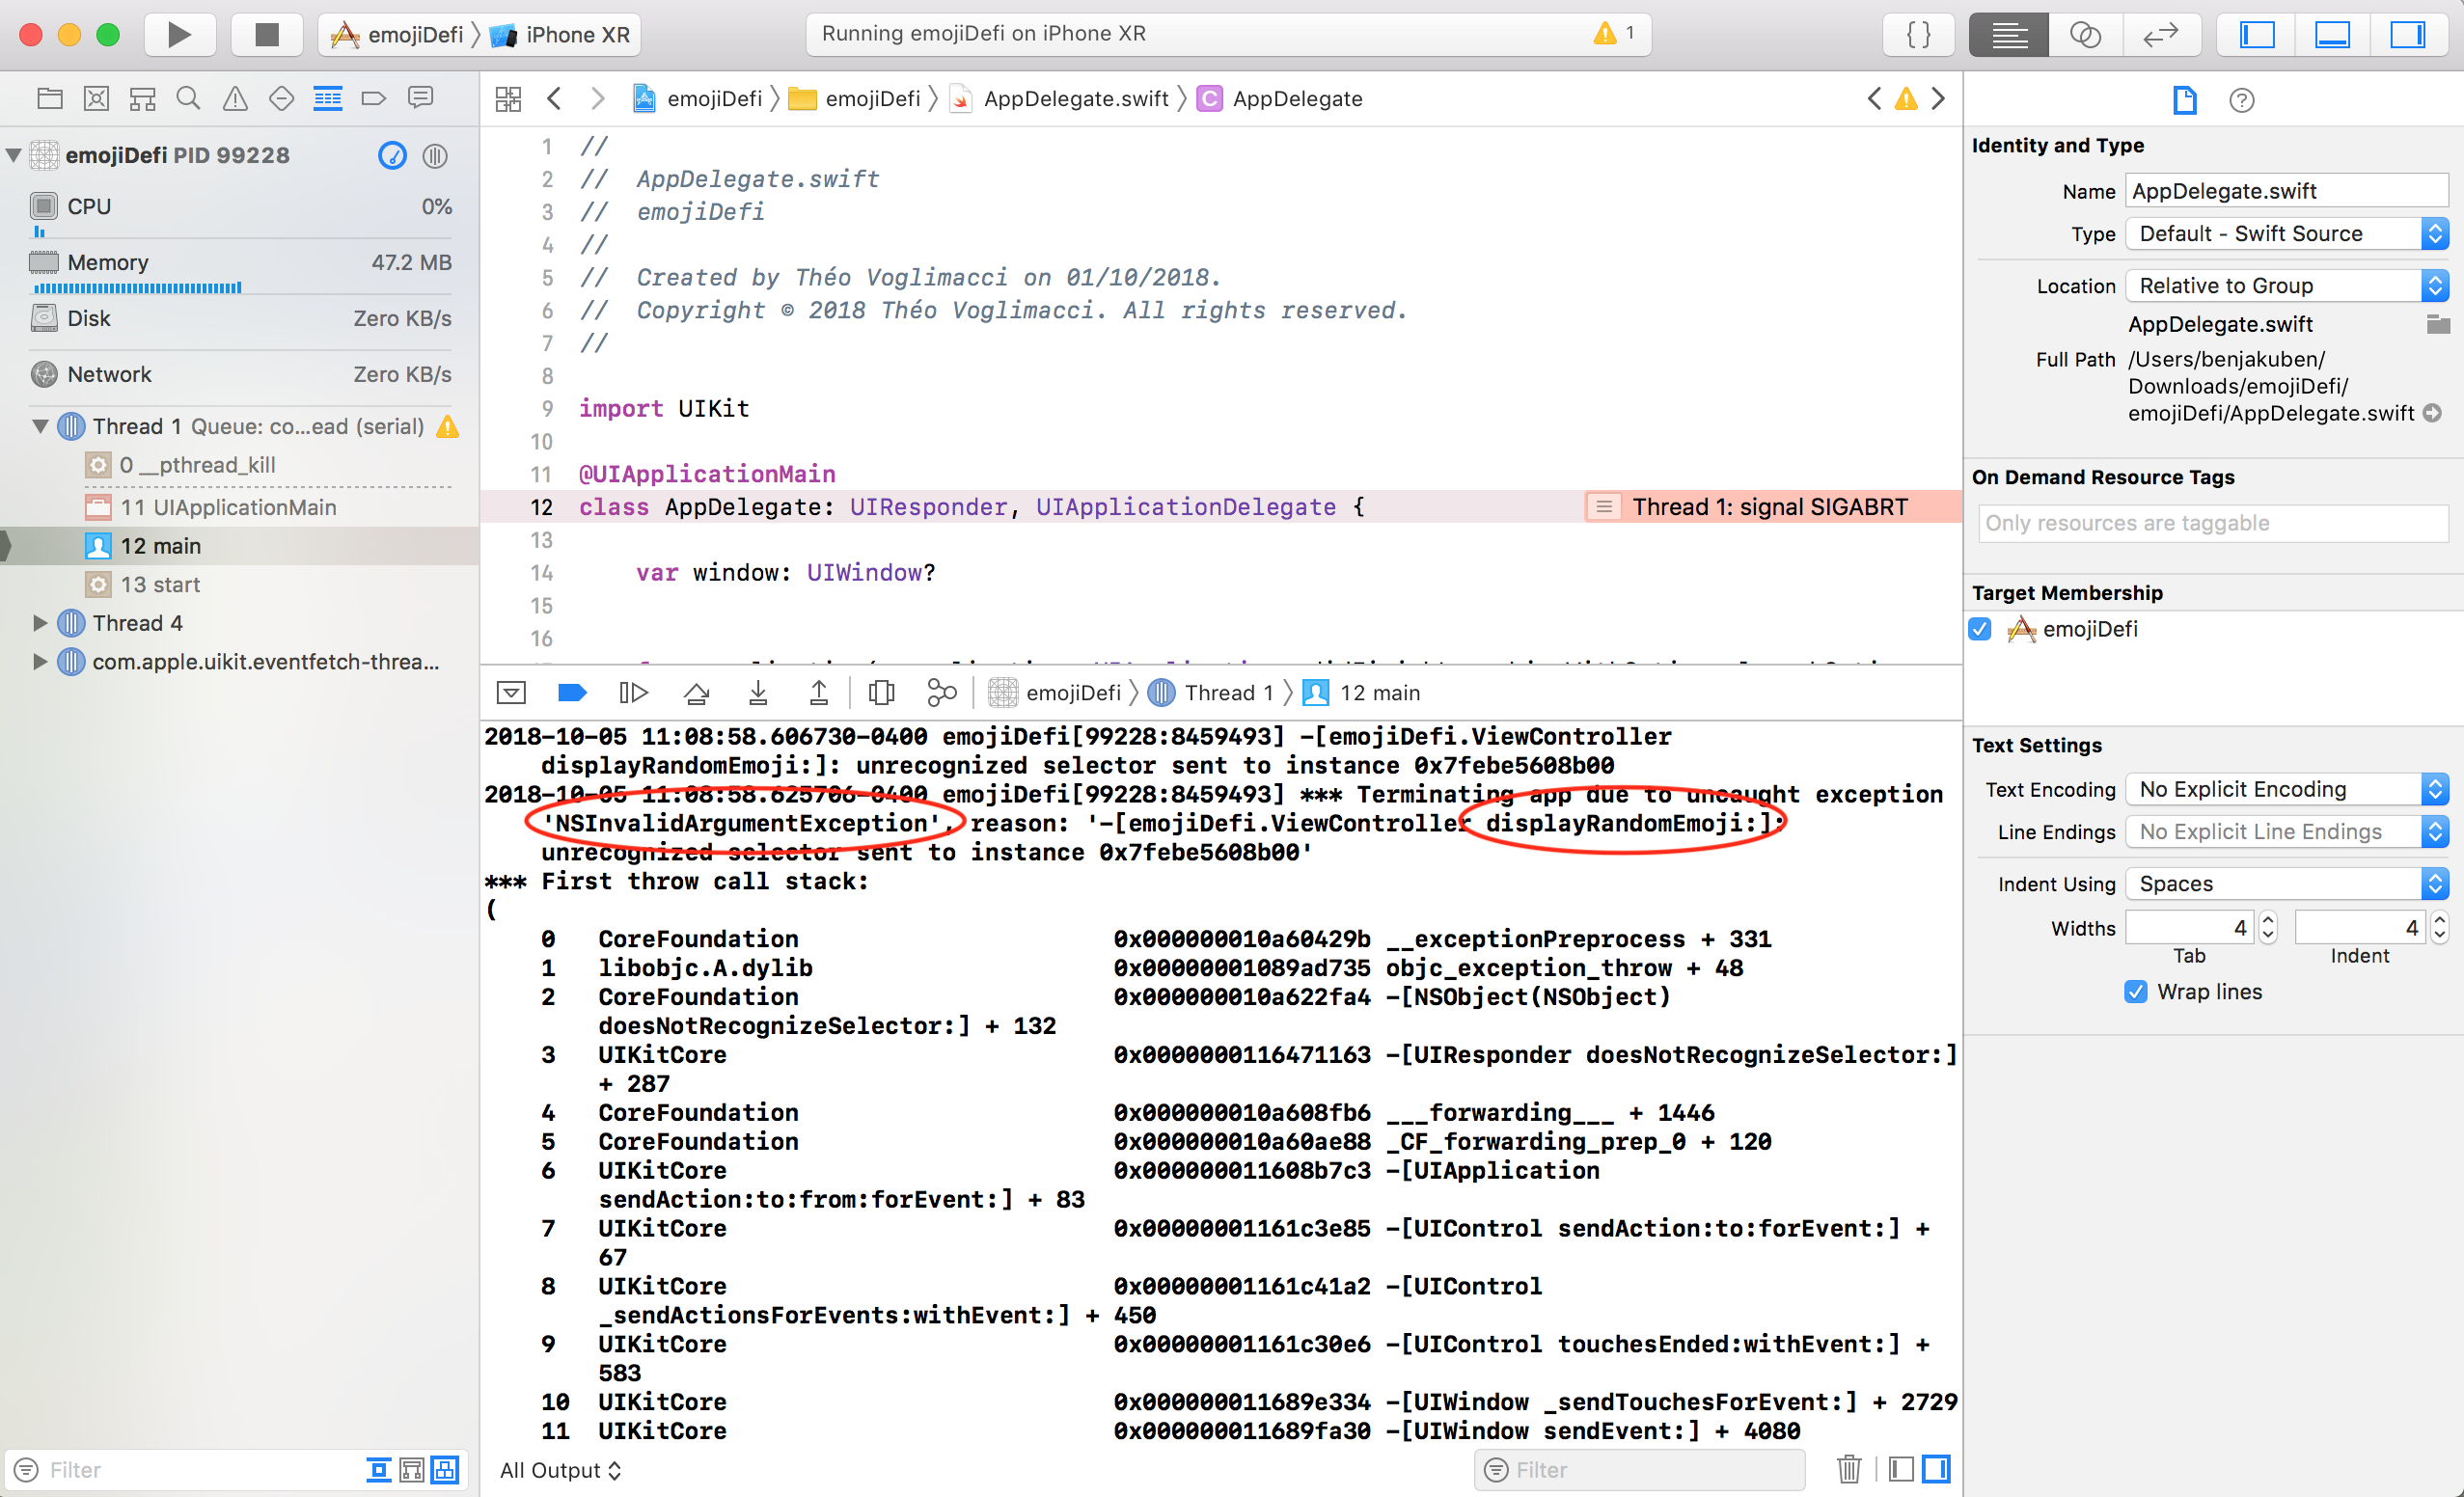Open the All Output selector
Screen dimensions: 2464x1497
coord(561,1470)
